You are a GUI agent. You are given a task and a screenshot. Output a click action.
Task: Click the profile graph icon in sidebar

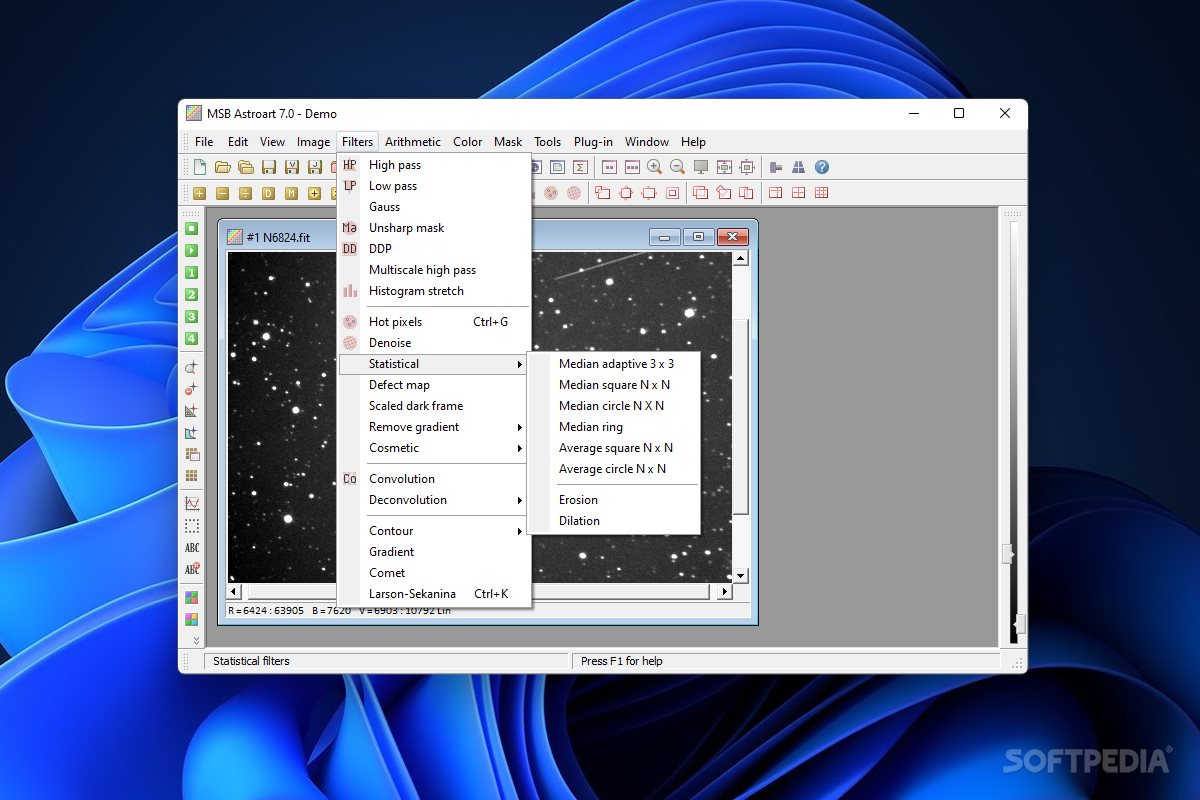[x=192, y=504]
